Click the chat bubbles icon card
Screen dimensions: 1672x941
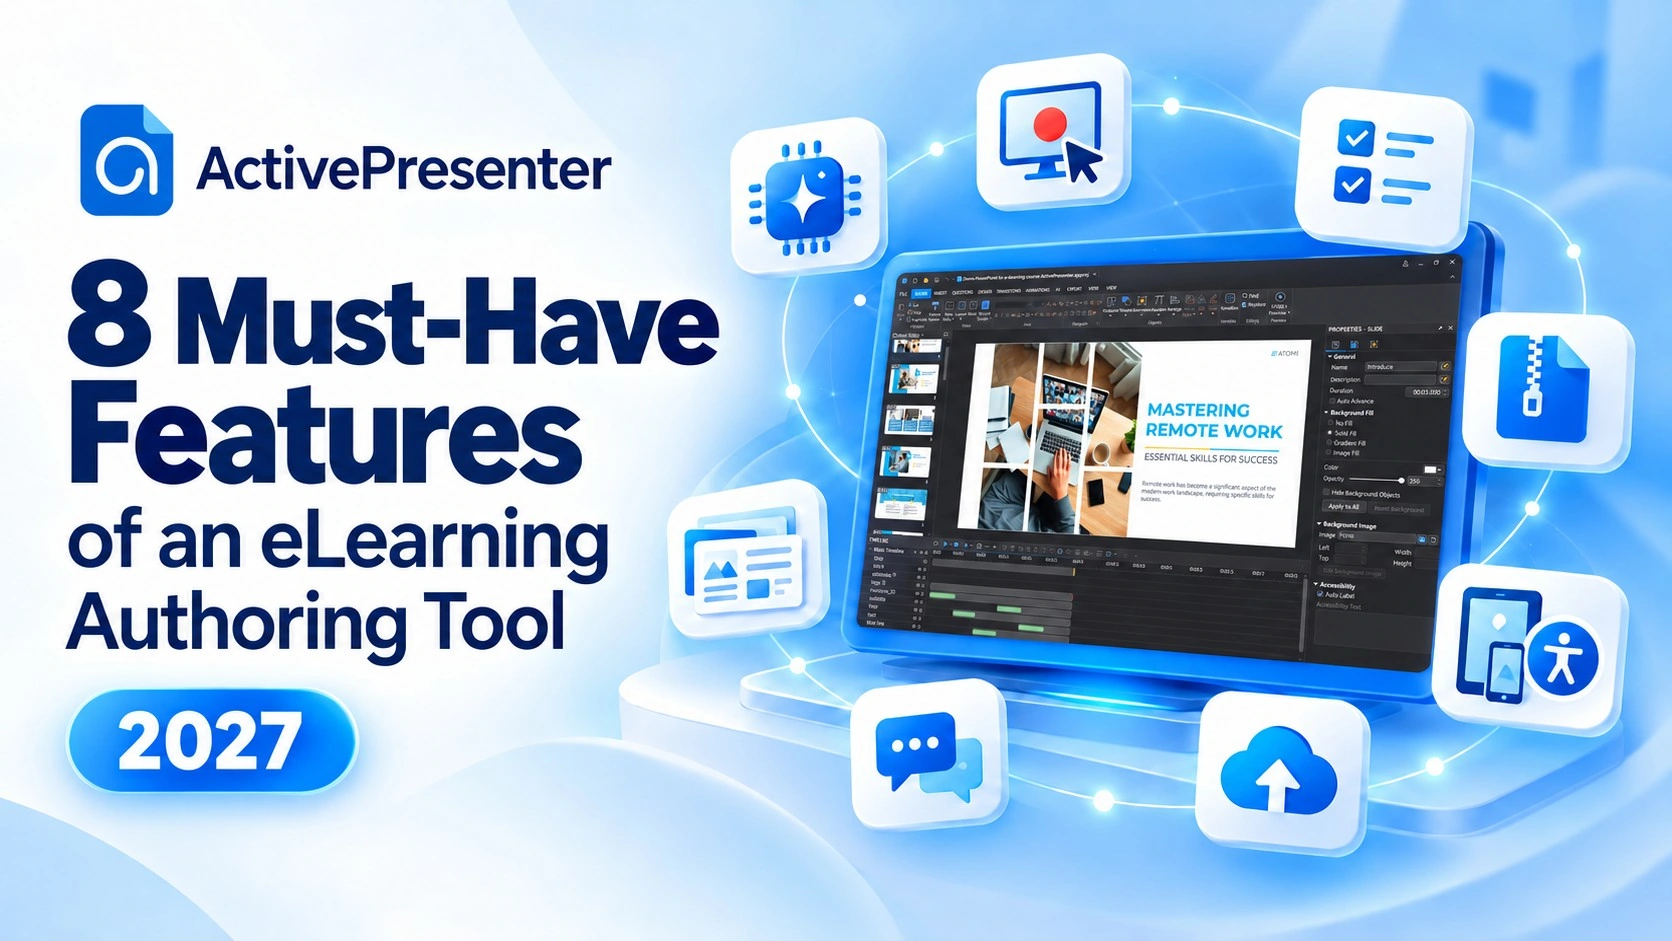click(929, 756)
